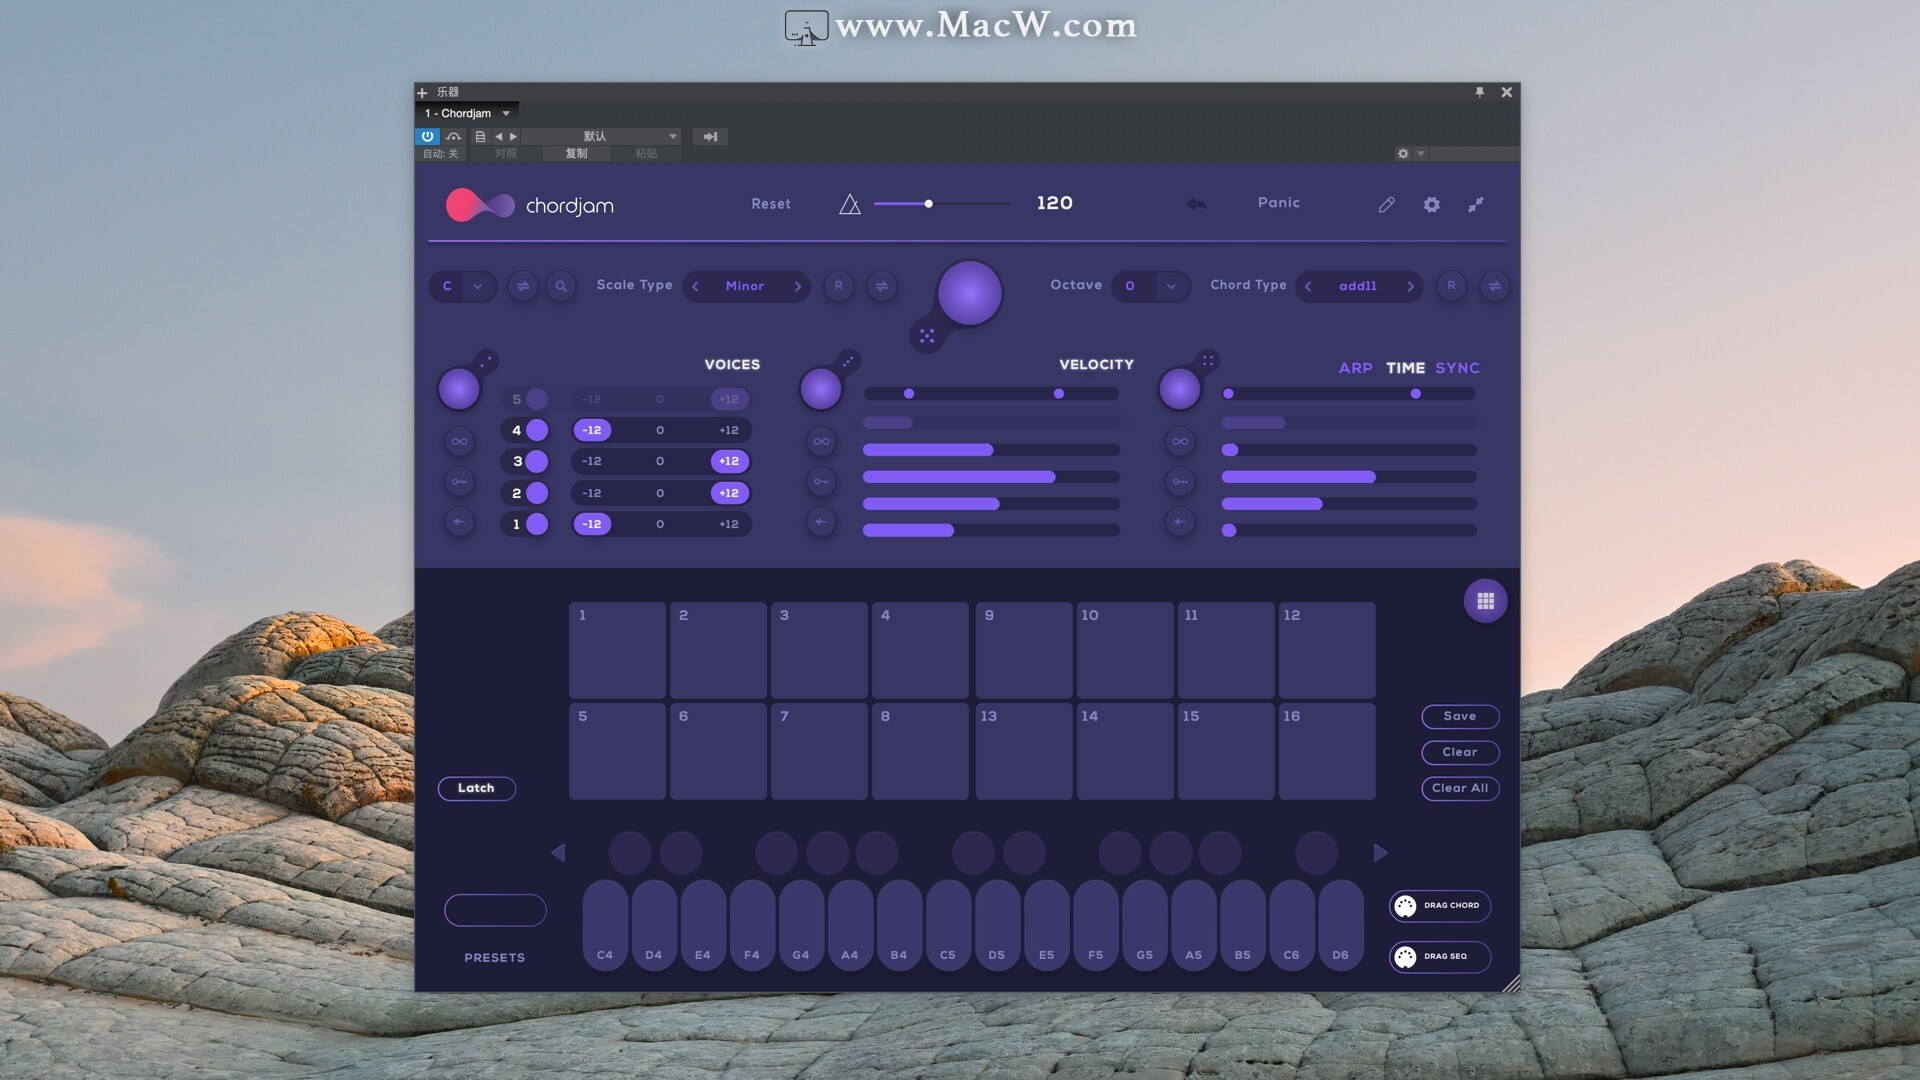This screenshot has height=1080, width=1920.
Task: Click the infinity loop icon in Voices column
Action: (x=459, y=441)
